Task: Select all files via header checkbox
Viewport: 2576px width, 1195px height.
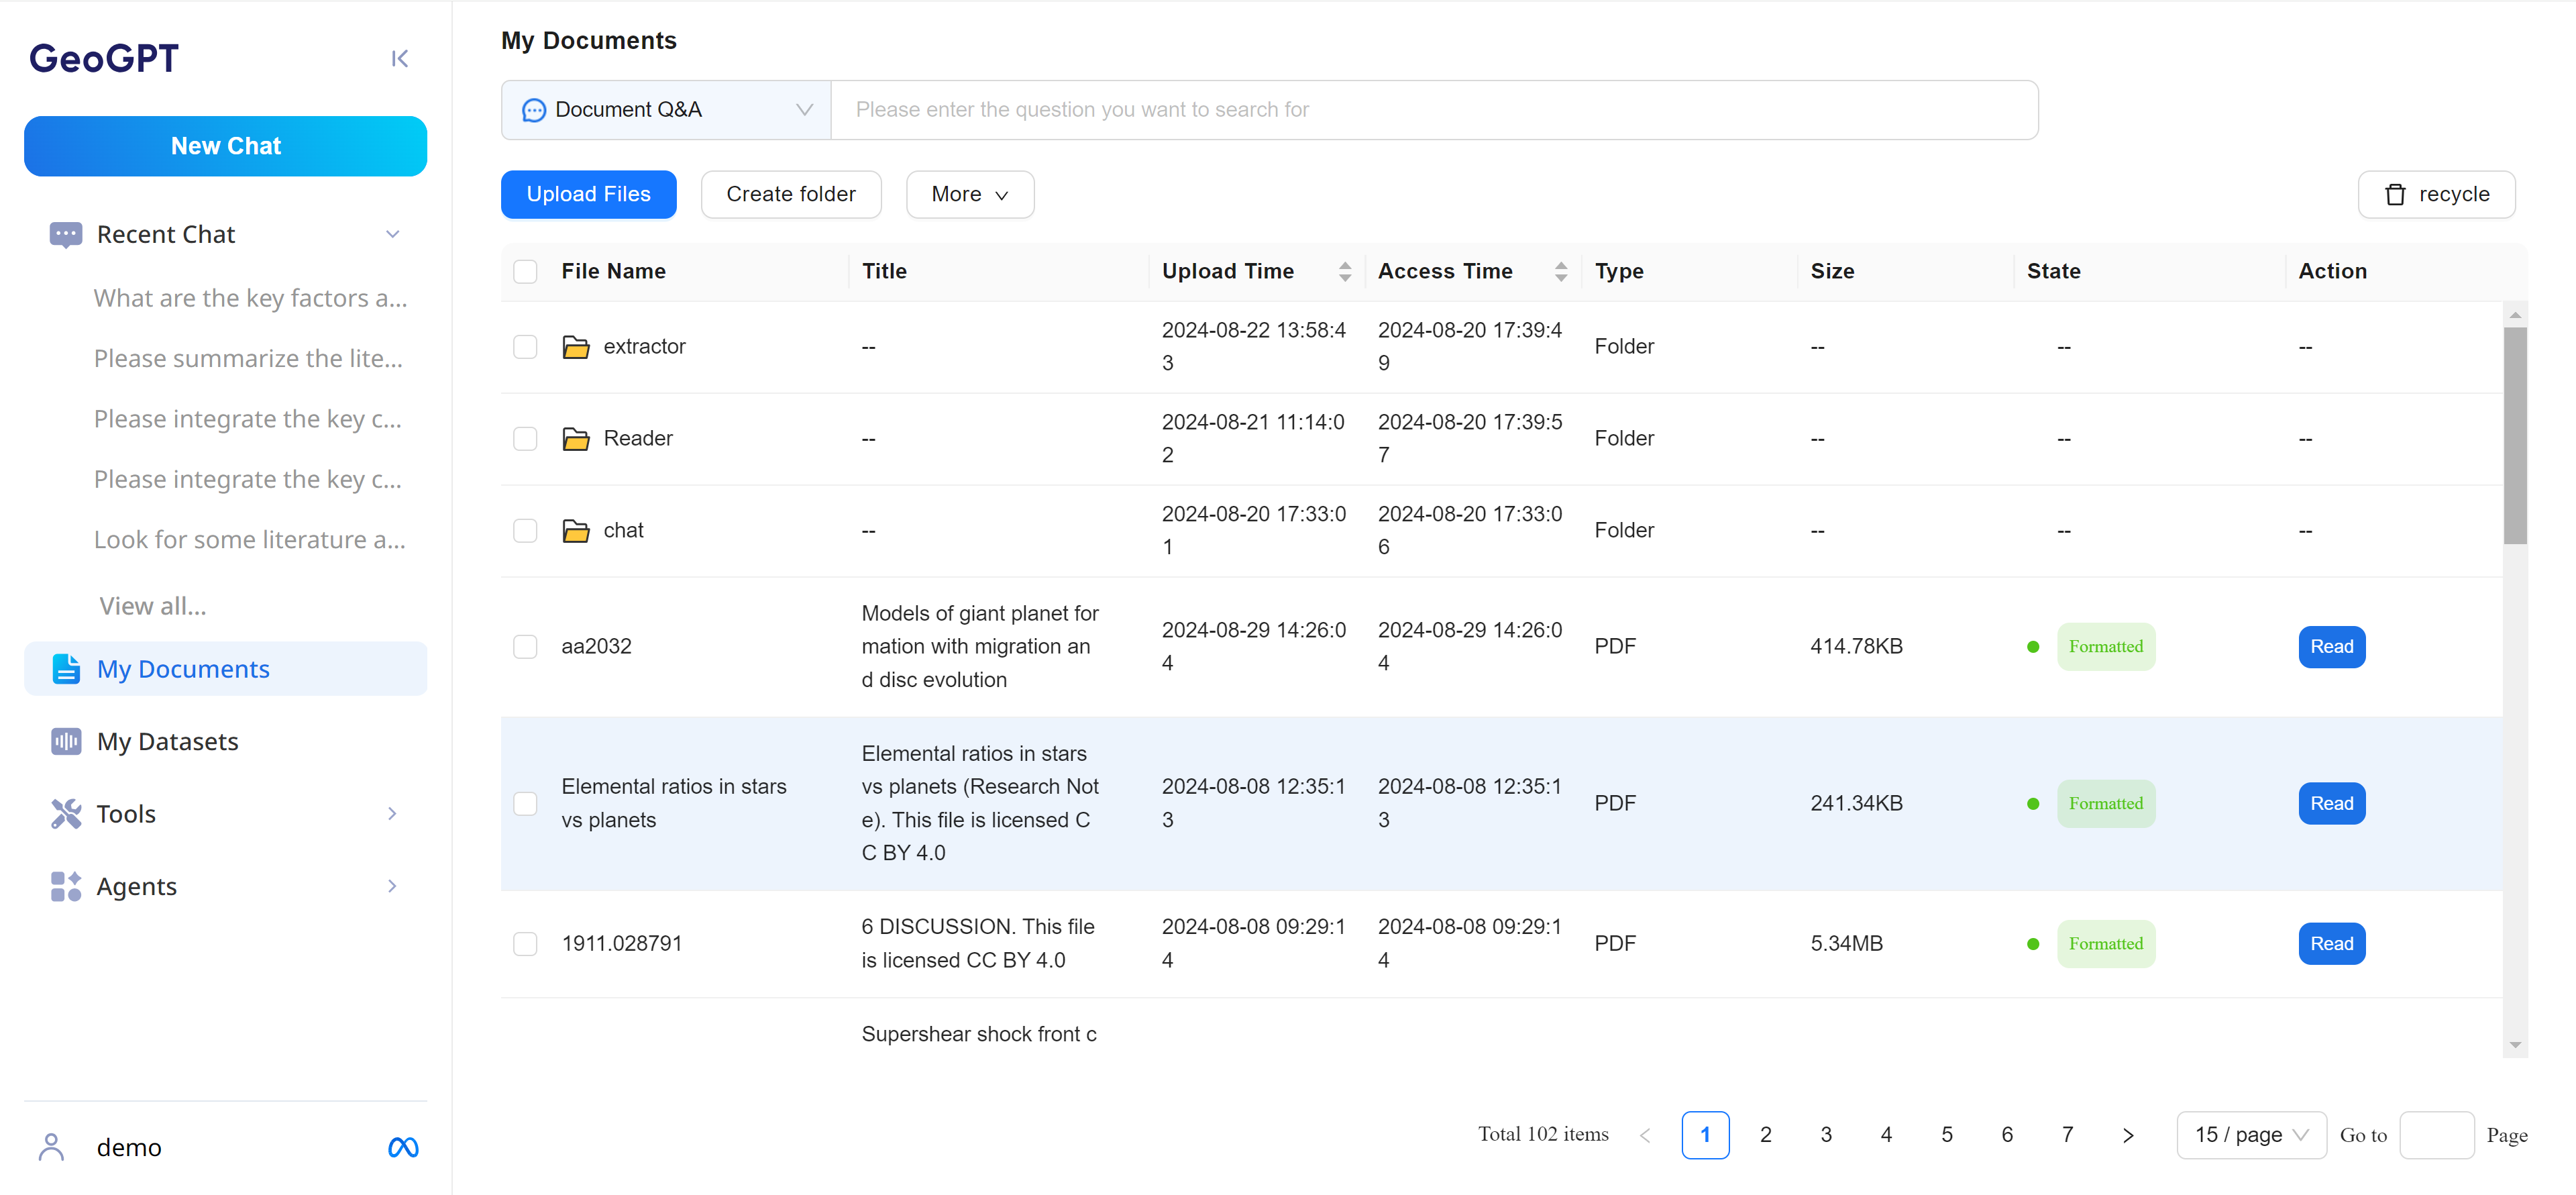Action: pos(525,271)
